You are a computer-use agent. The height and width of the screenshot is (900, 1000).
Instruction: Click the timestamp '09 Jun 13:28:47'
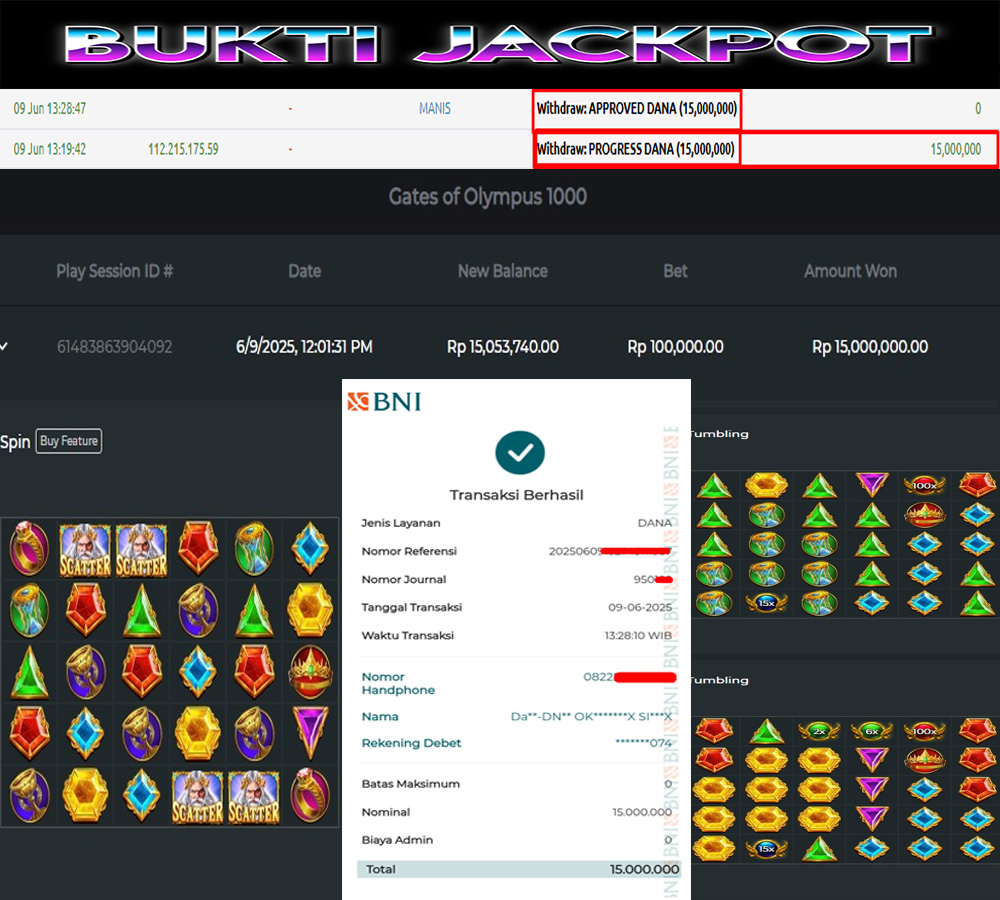click(x=50, y=108)
